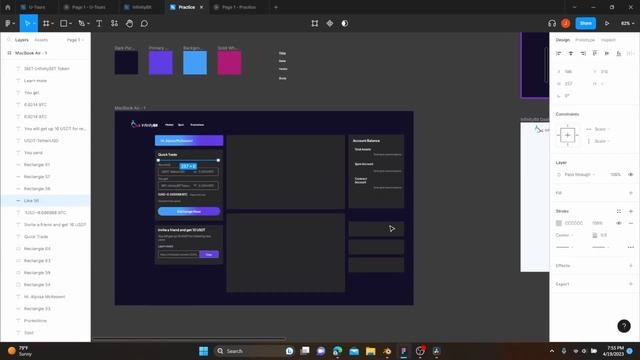
Task: Toggle stroke visibility eye icon
Action: (619, 223)
